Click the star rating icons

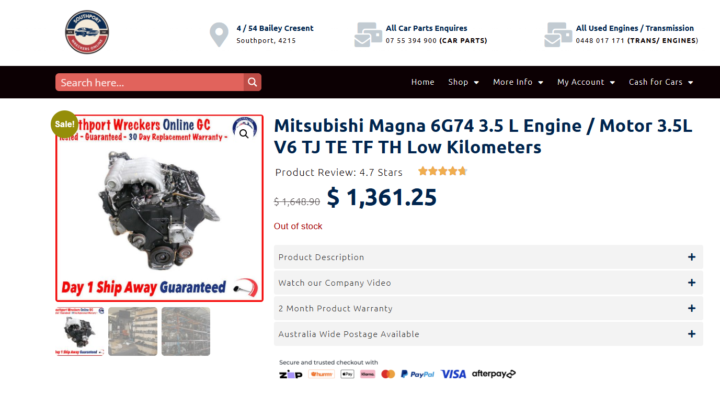442,171
